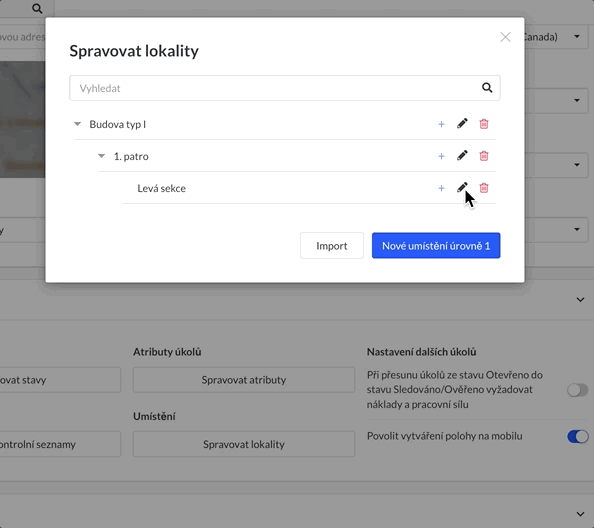Add a sub-location under 1. patro
Screen dimensions: 594x528
tap(441, 156)
